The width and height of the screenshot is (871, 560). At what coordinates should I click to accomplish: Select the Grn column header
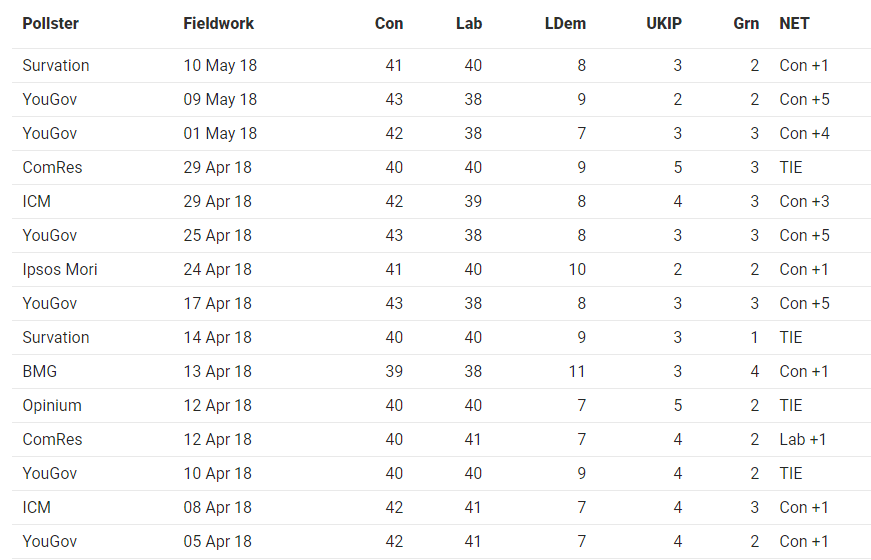(x=746, y=23)
